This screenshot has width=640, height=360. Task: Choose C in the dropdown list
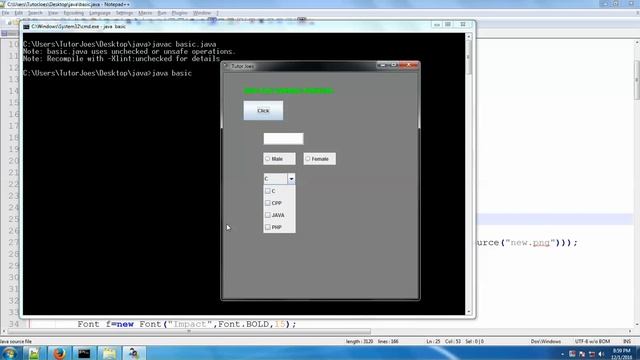(x=279, y=191)
